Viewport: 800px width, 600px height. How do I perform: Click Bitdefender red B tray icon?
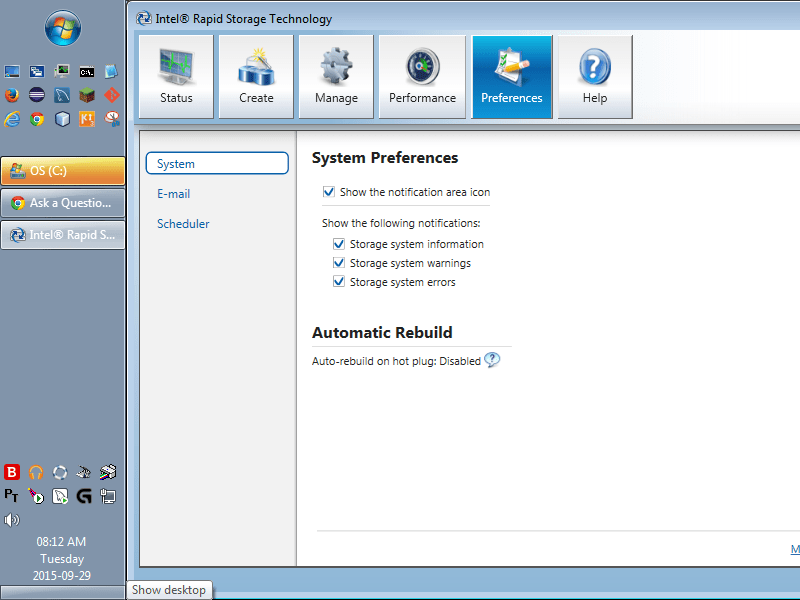point(12,472)
